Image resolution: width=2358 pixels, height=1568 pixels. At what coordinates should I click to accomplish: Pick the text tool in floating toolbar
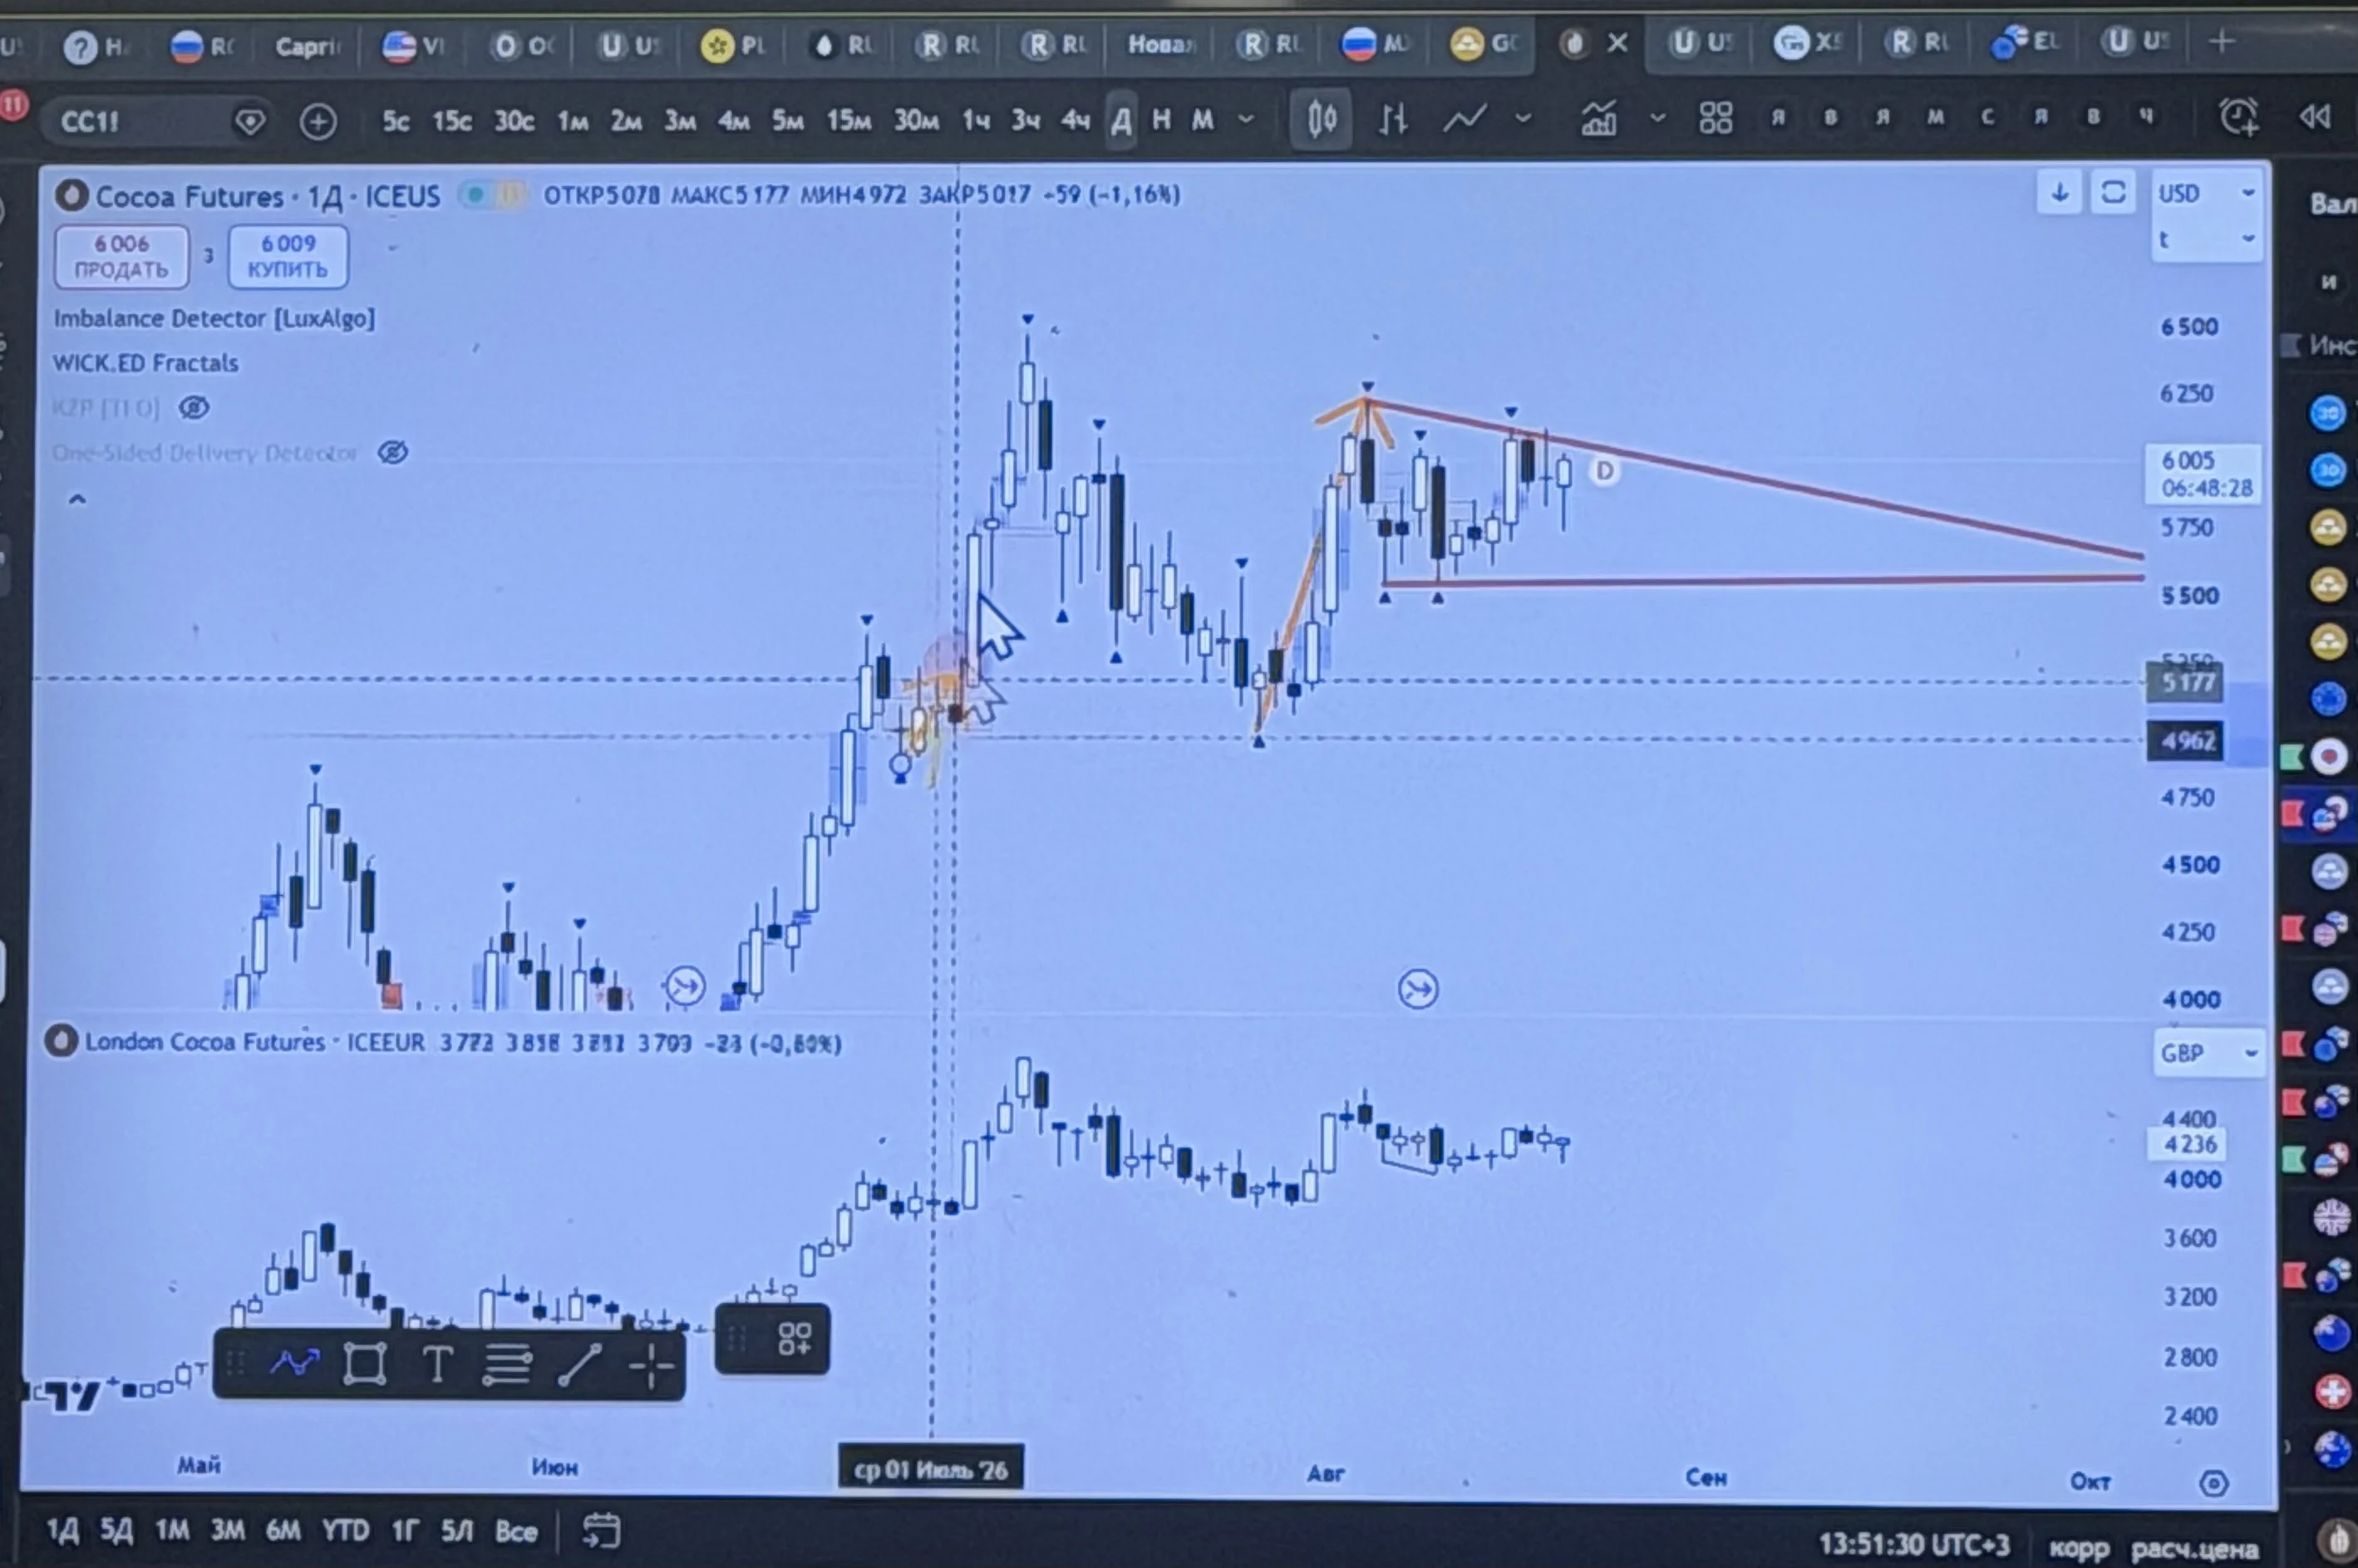point(437,1363)
